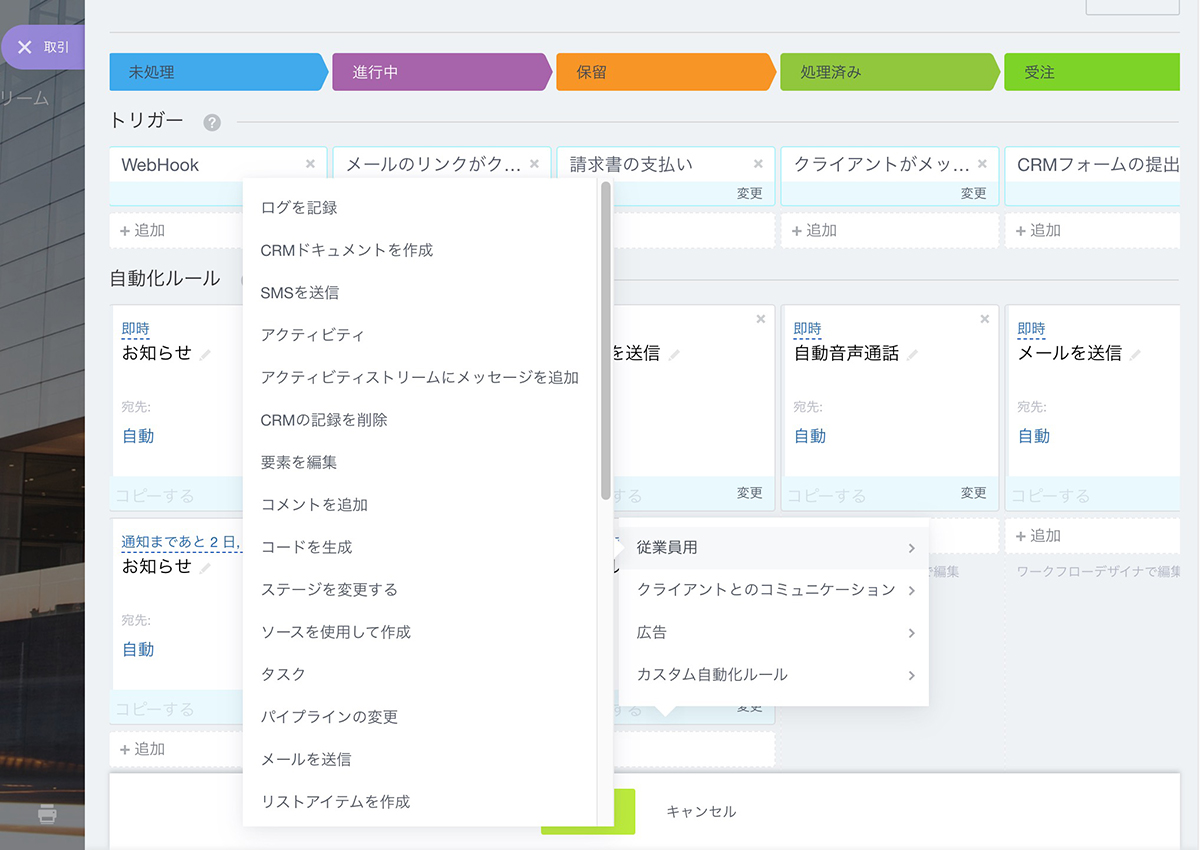Choose アクティビティストリームにメッセージを追加

(x=421, y=377)
